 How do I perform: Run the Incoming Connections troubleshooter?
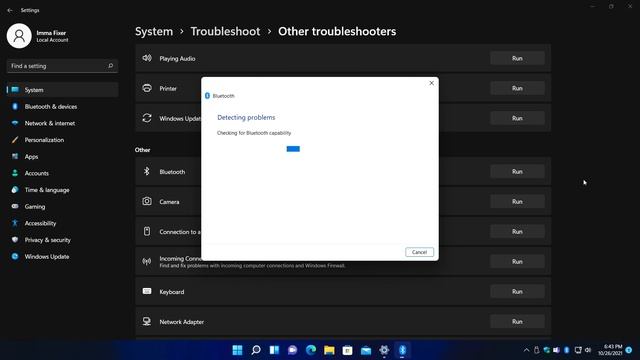[517, 262]
